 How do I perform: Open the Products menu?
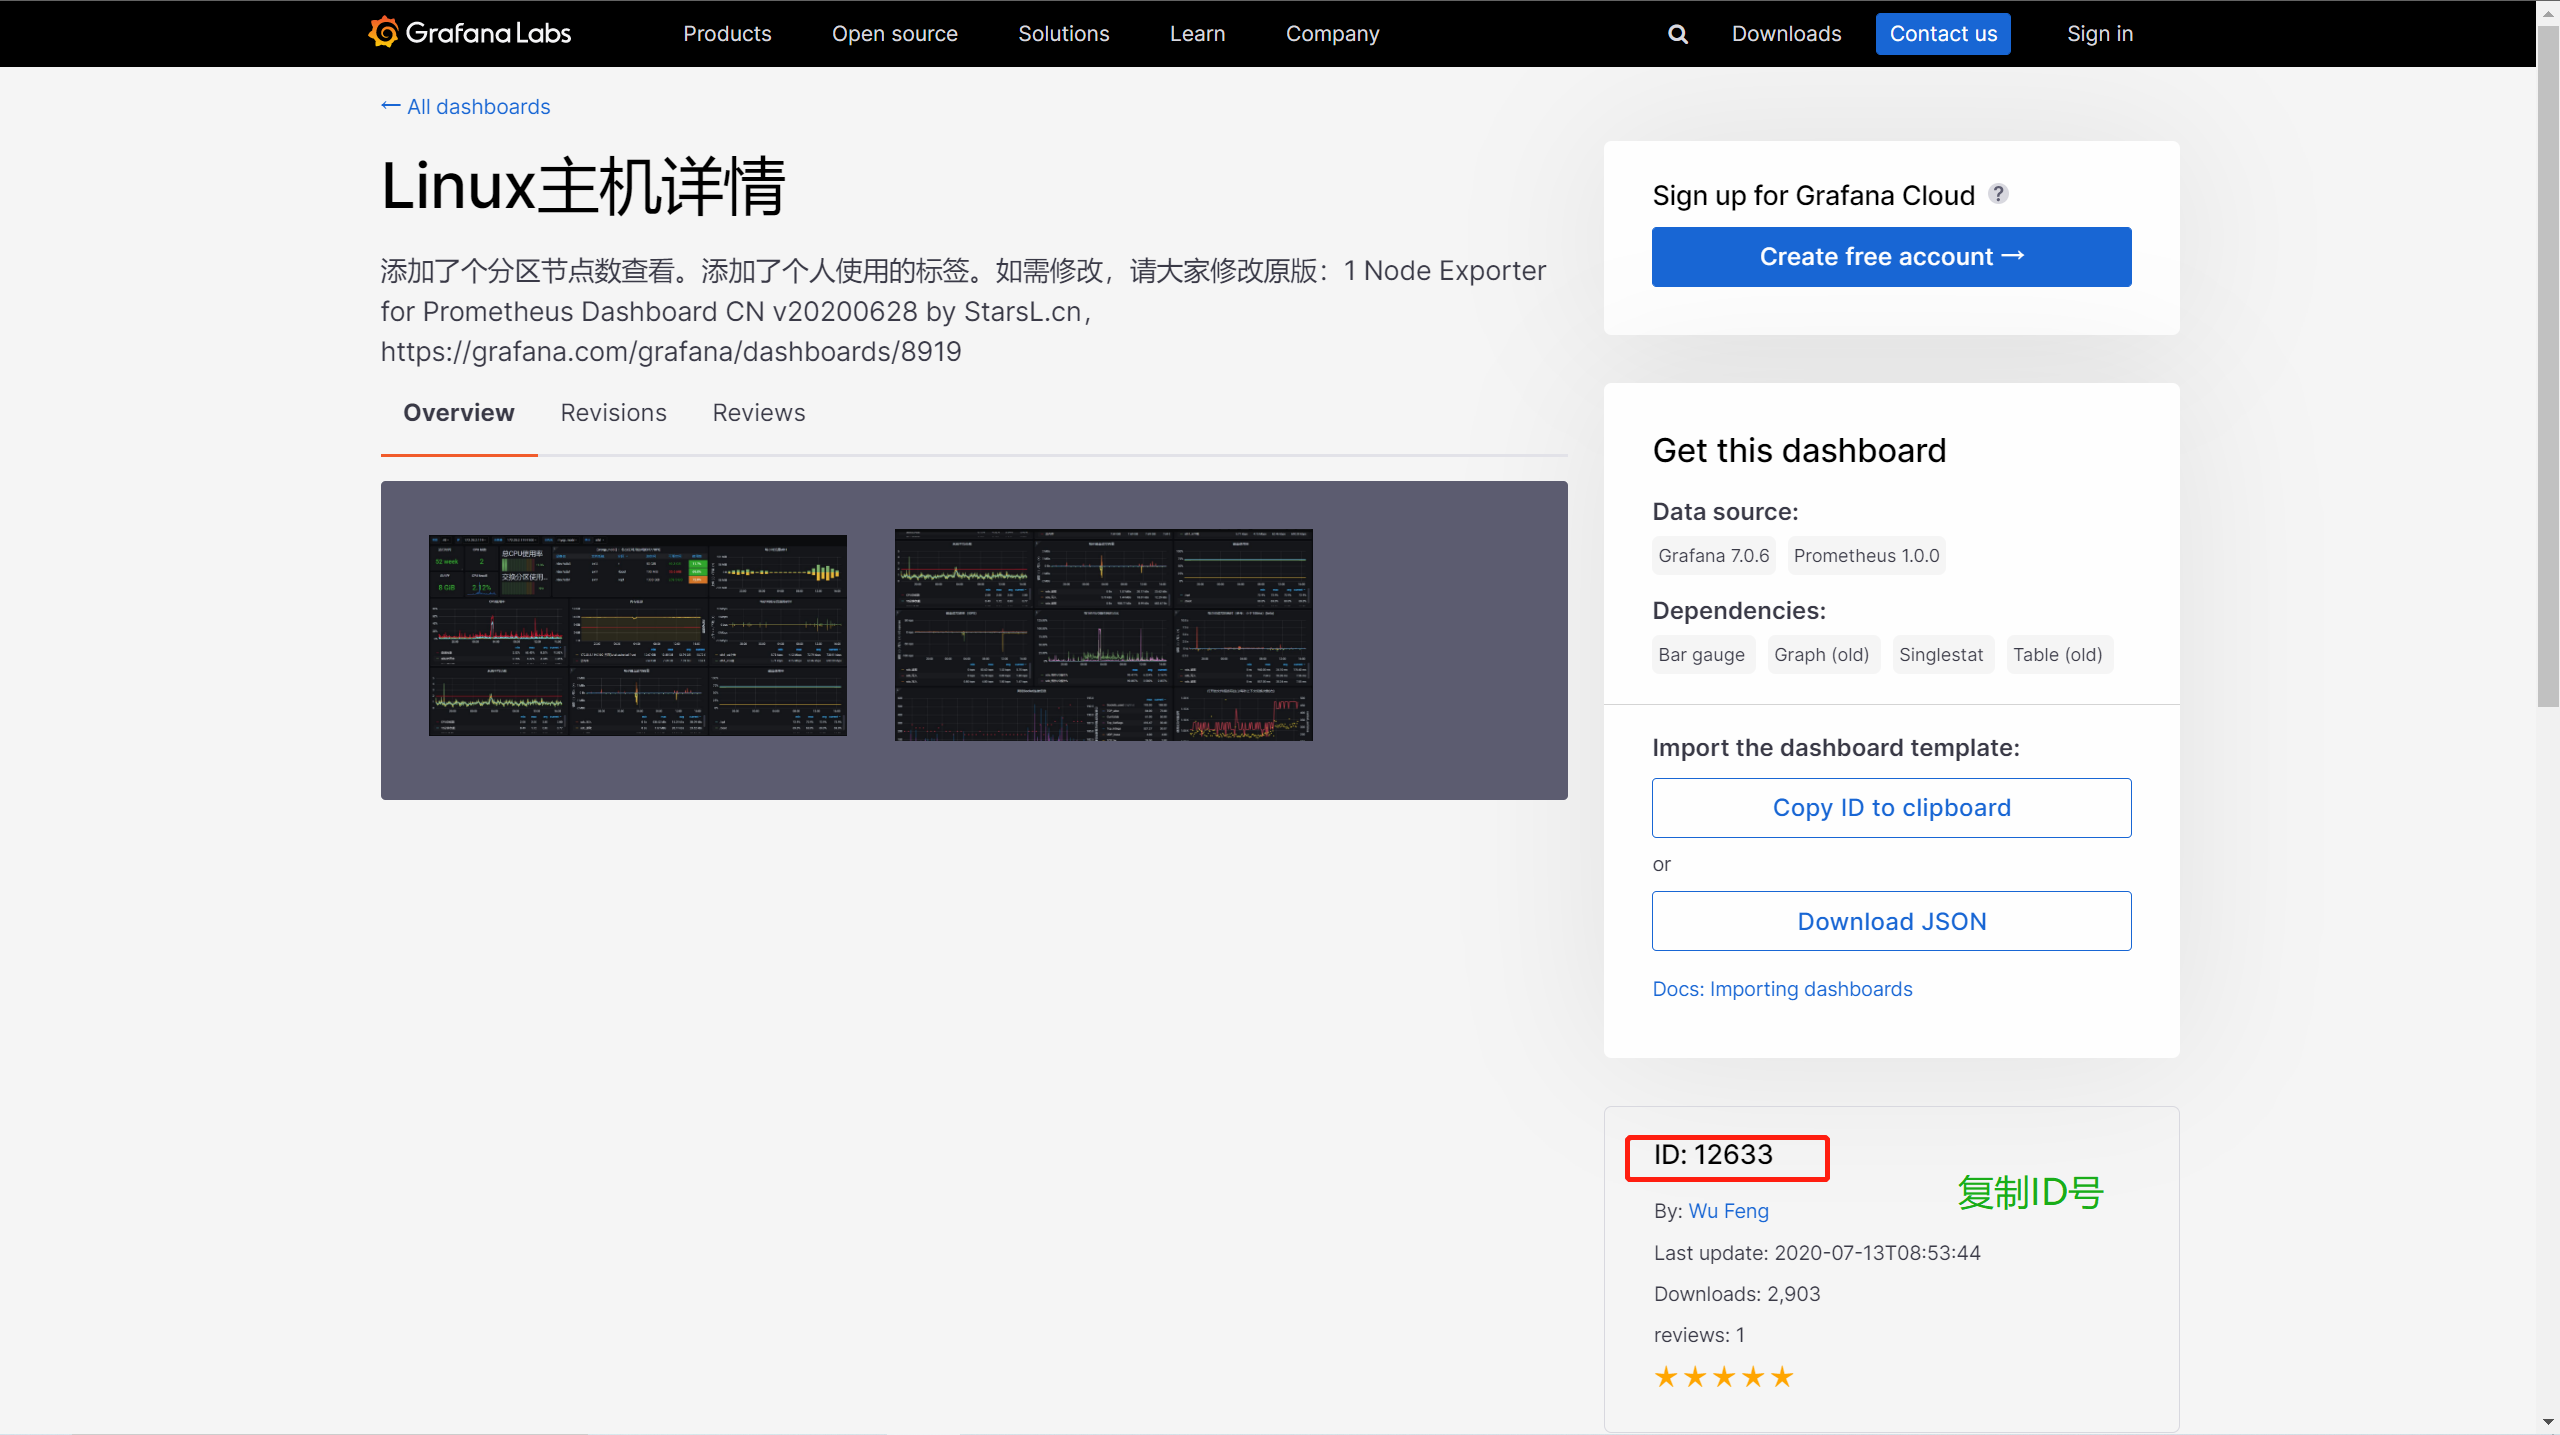727,34
